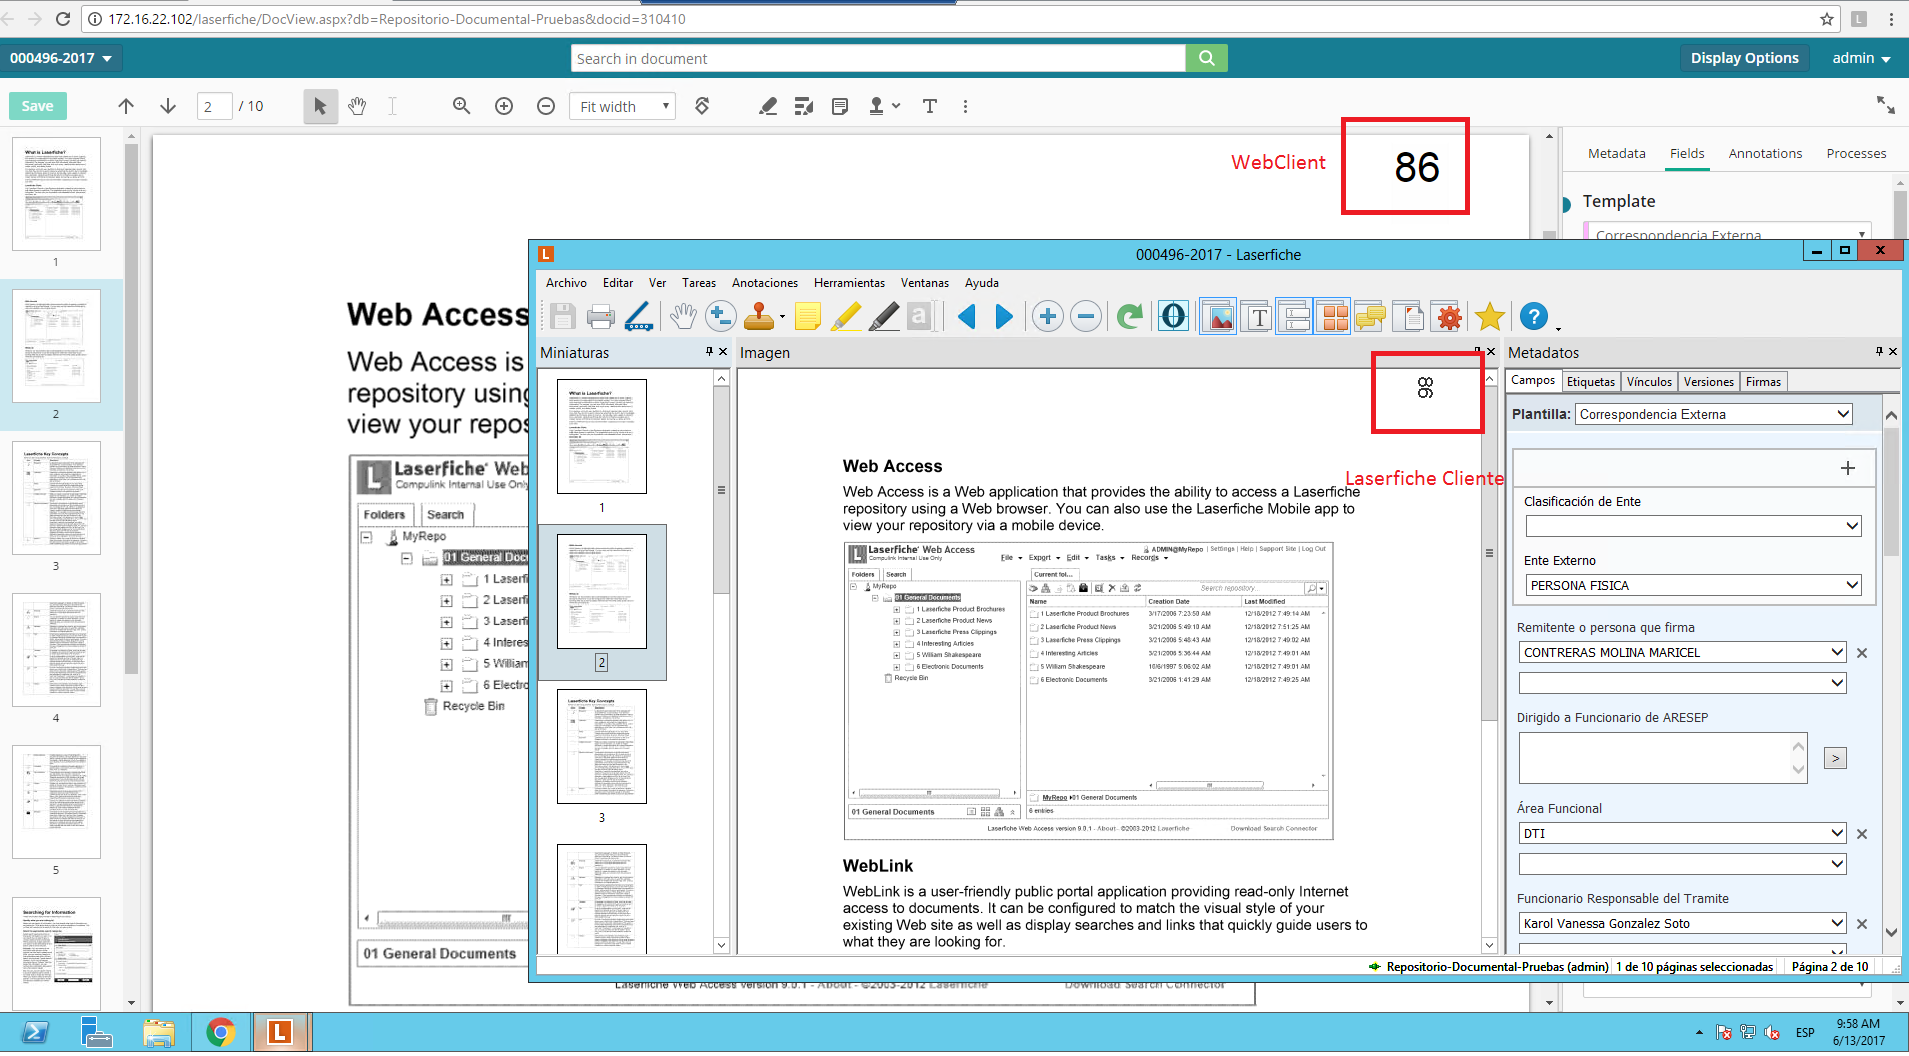Click the red gear settings icon
This screenshot has width=1909, height=1056.
pyautogui.click(x=1448, y=317)
